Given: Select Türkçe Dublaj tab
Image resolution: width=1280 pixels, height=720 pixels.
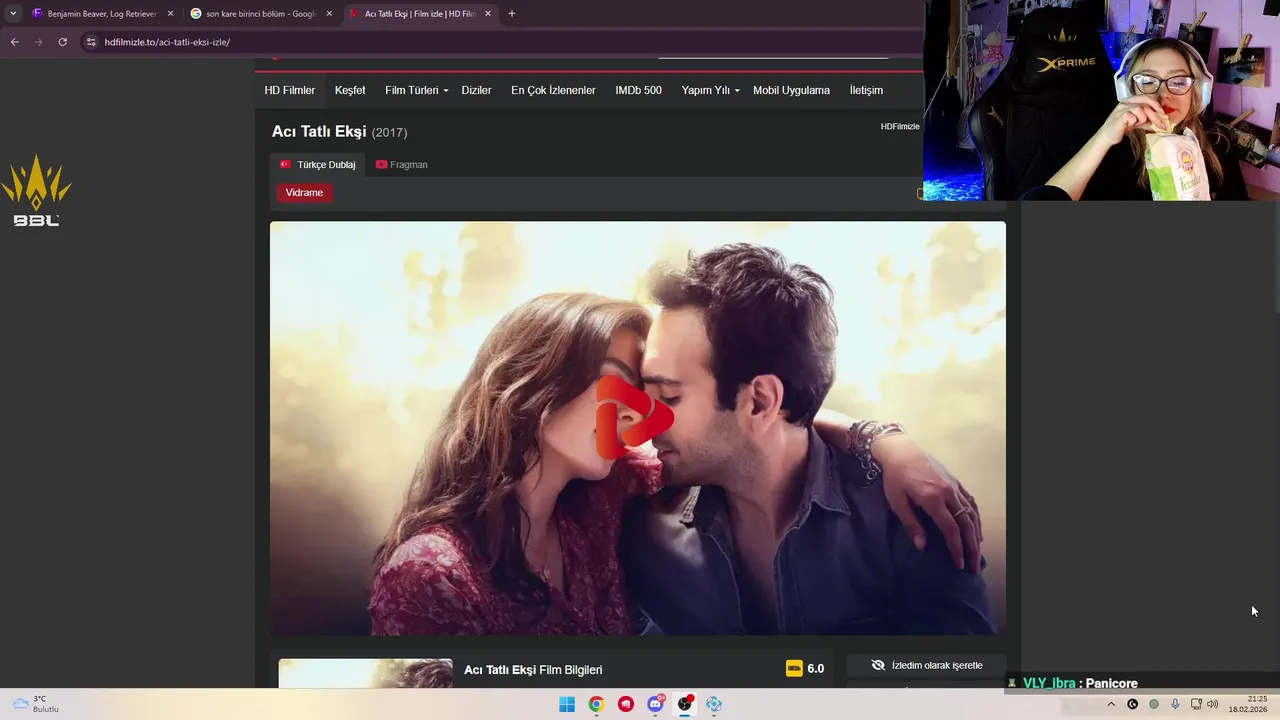Looking at the screenshot, I should [x=317, y=164].
